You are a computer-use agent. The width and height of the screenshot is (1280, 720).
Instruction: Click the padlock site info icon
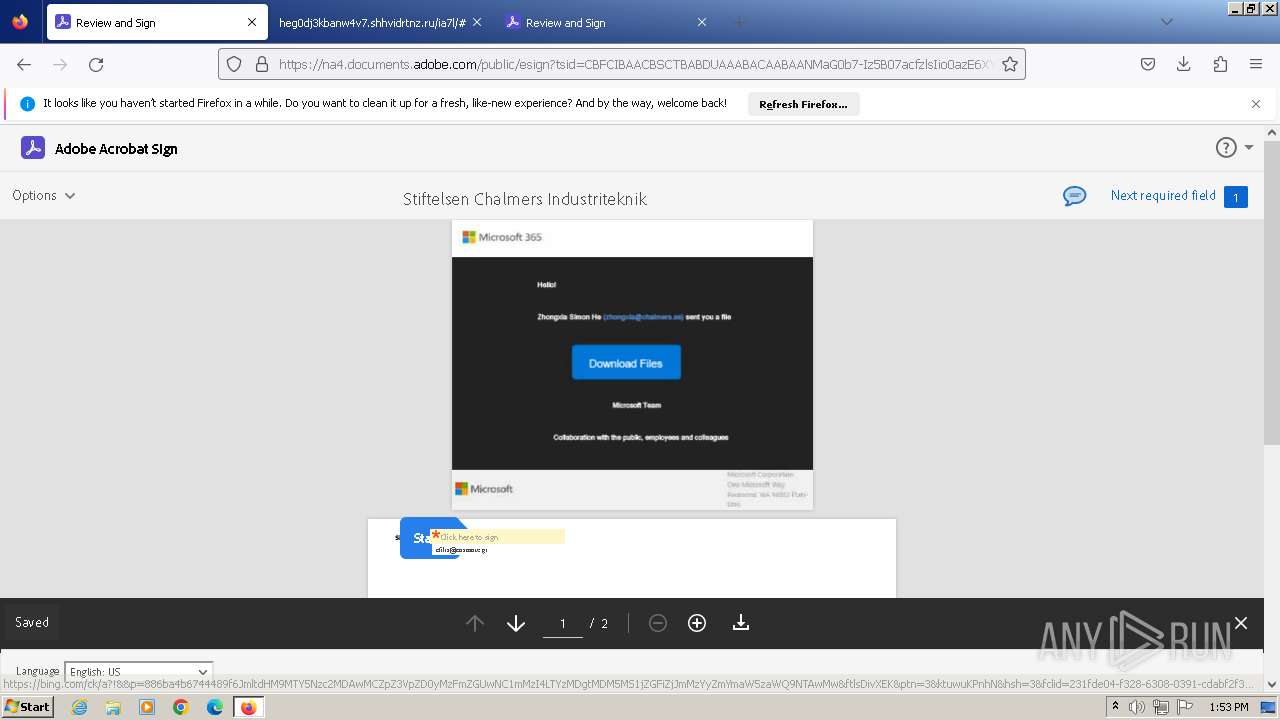click(x=262, y=64)
